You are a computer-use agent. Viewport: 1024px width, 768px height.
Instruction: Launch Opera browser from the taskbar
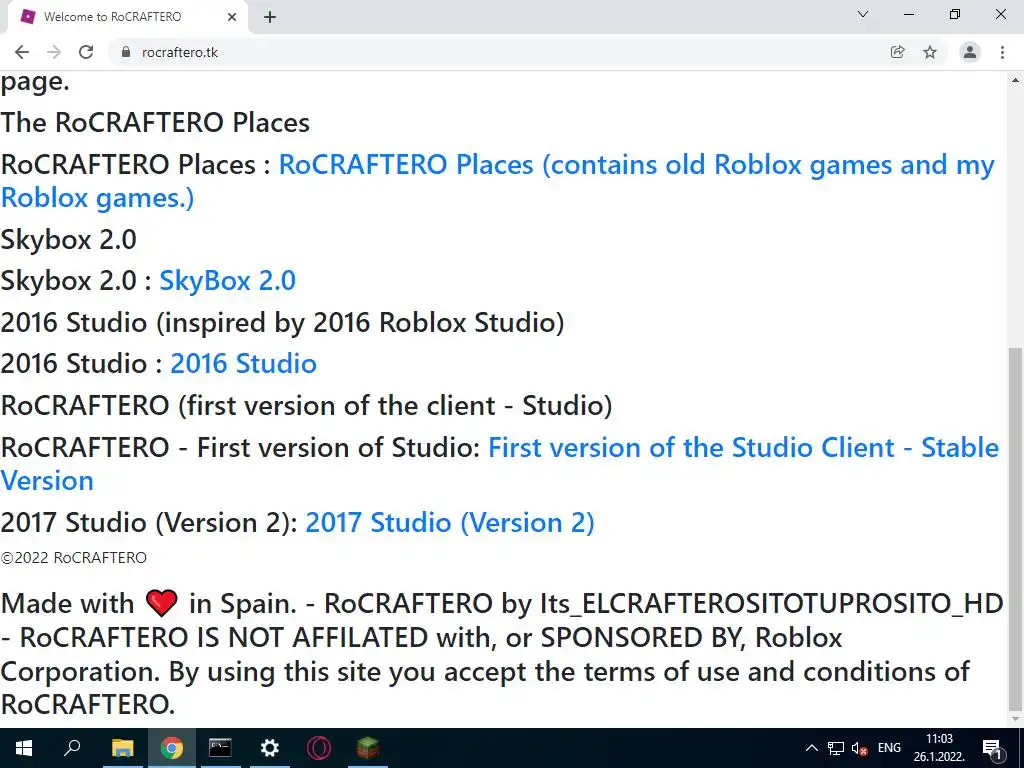pyautogui.click(x=319, y=748)
